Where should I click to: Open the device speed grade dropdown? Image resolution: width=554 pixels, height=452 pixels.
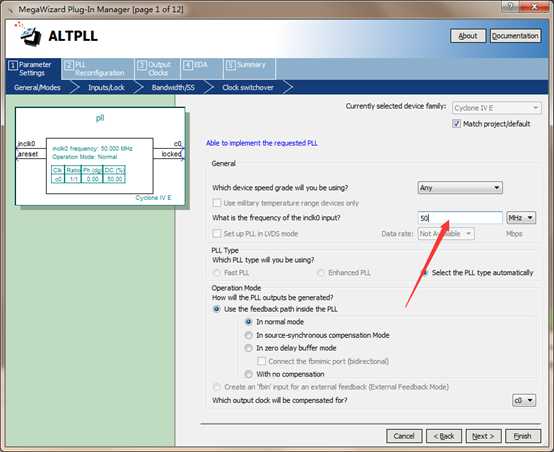tap(460, 188)
